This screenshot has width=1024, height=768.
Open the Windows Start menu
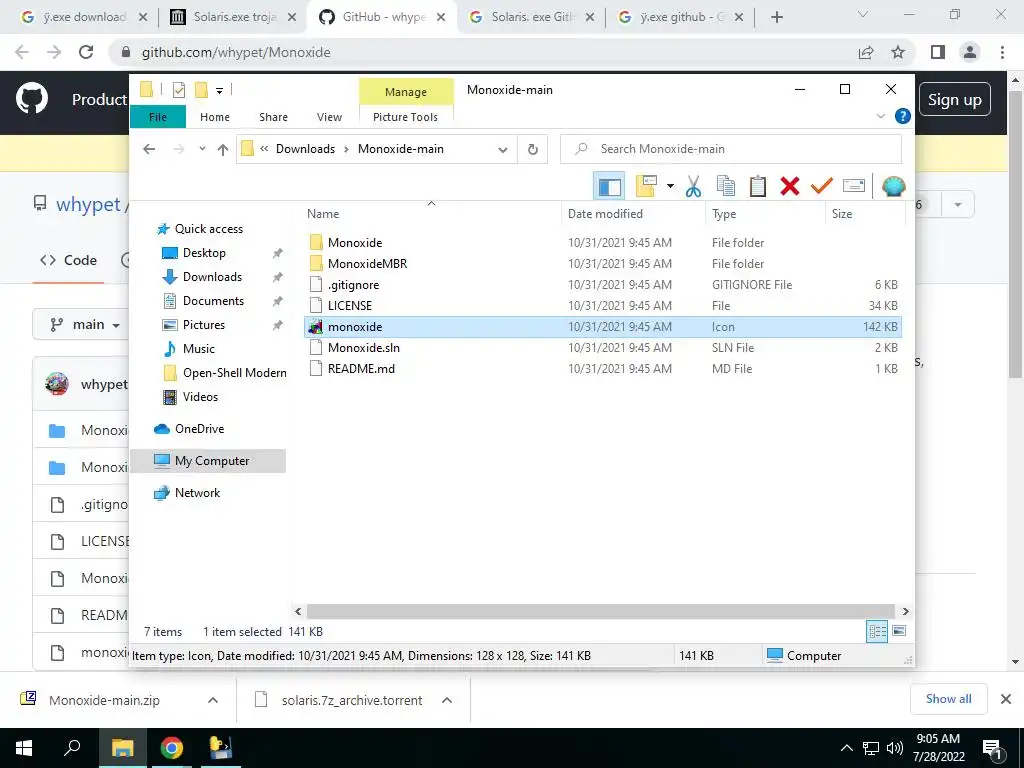click(x=24, y=748)
